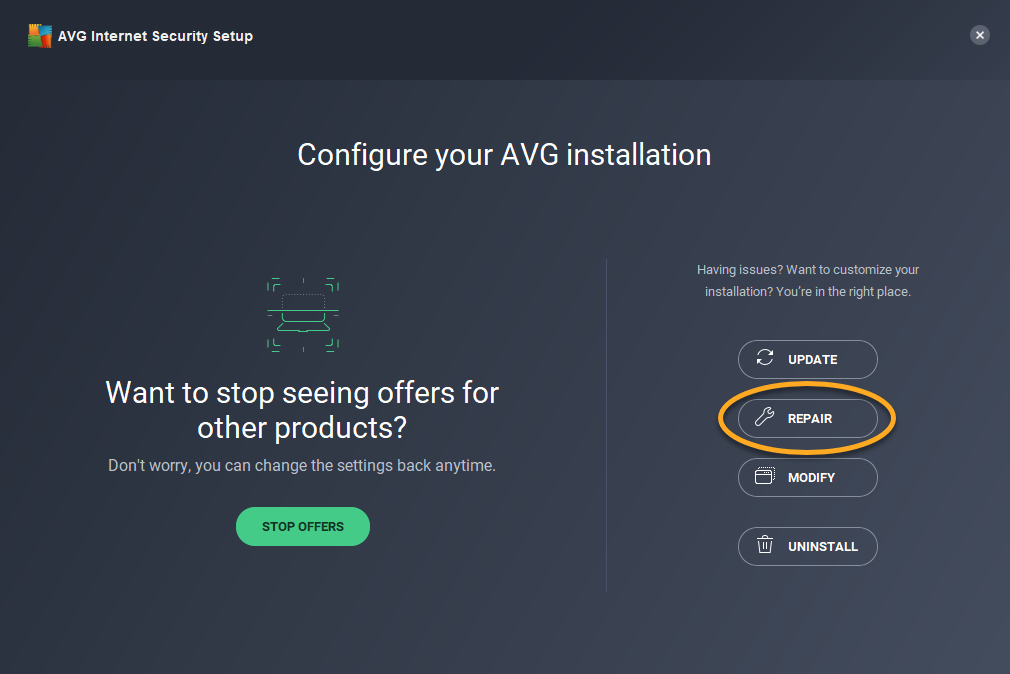1010x674 pixels.
Task: Select the REPAIR button text
Action: [810, 419]
